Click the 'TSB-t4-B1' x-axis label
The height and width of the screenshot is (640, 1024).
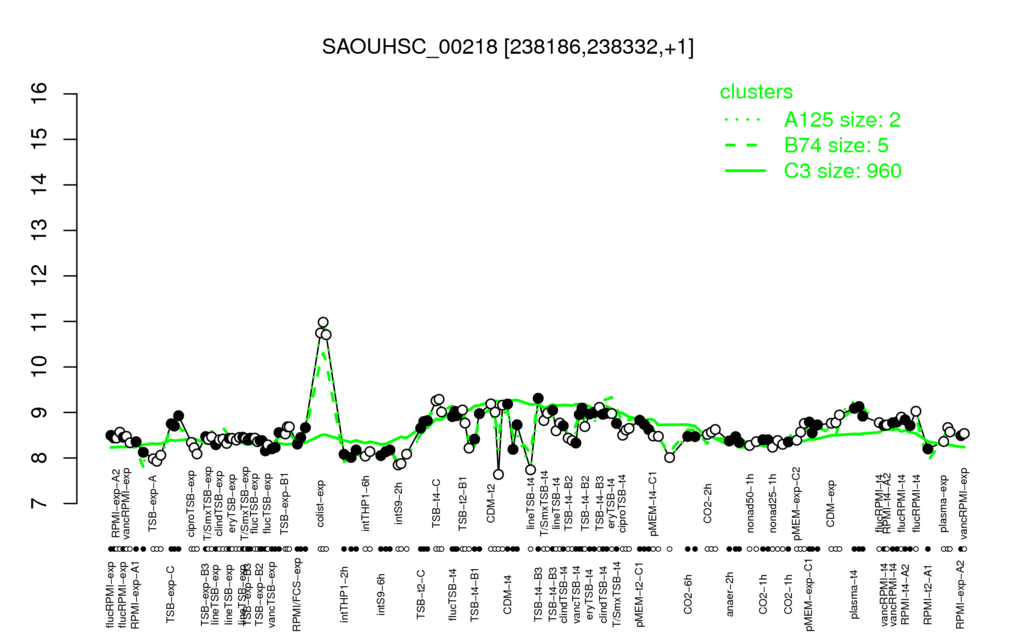pyautogui.click(x=475, y=594)
